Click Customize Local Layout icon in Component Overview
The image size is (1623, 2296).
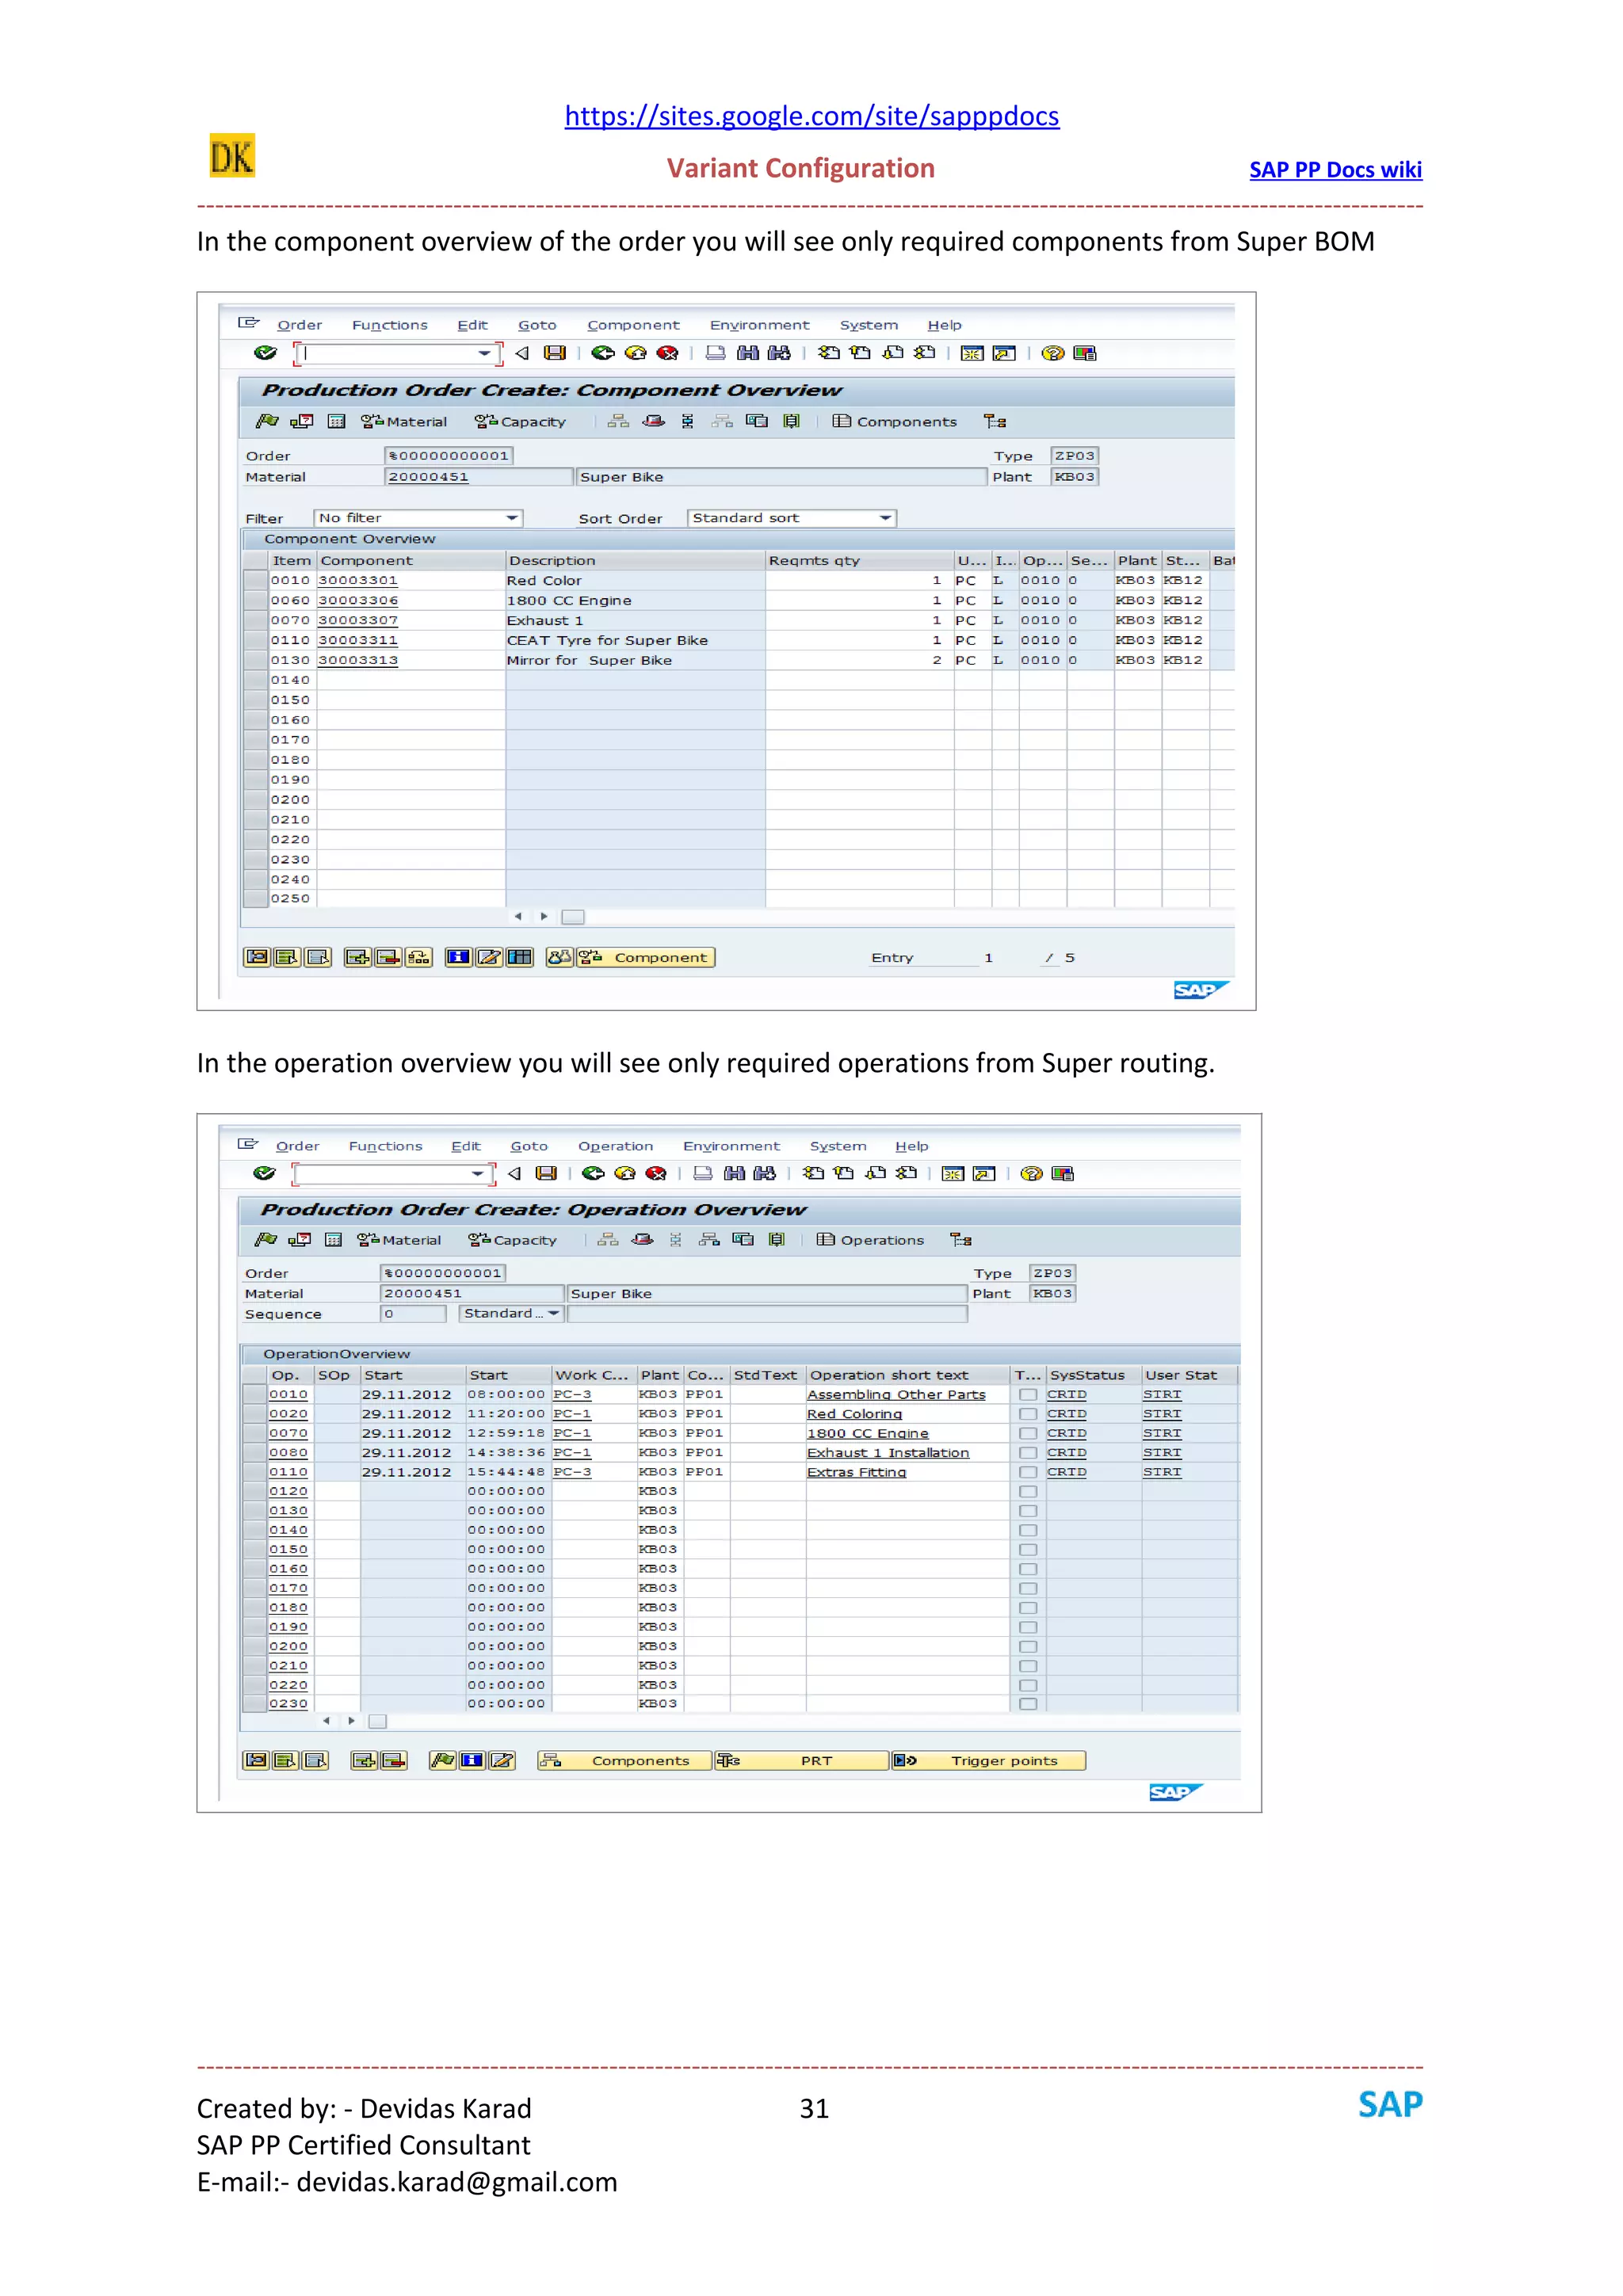click(x=1085, y=353)
